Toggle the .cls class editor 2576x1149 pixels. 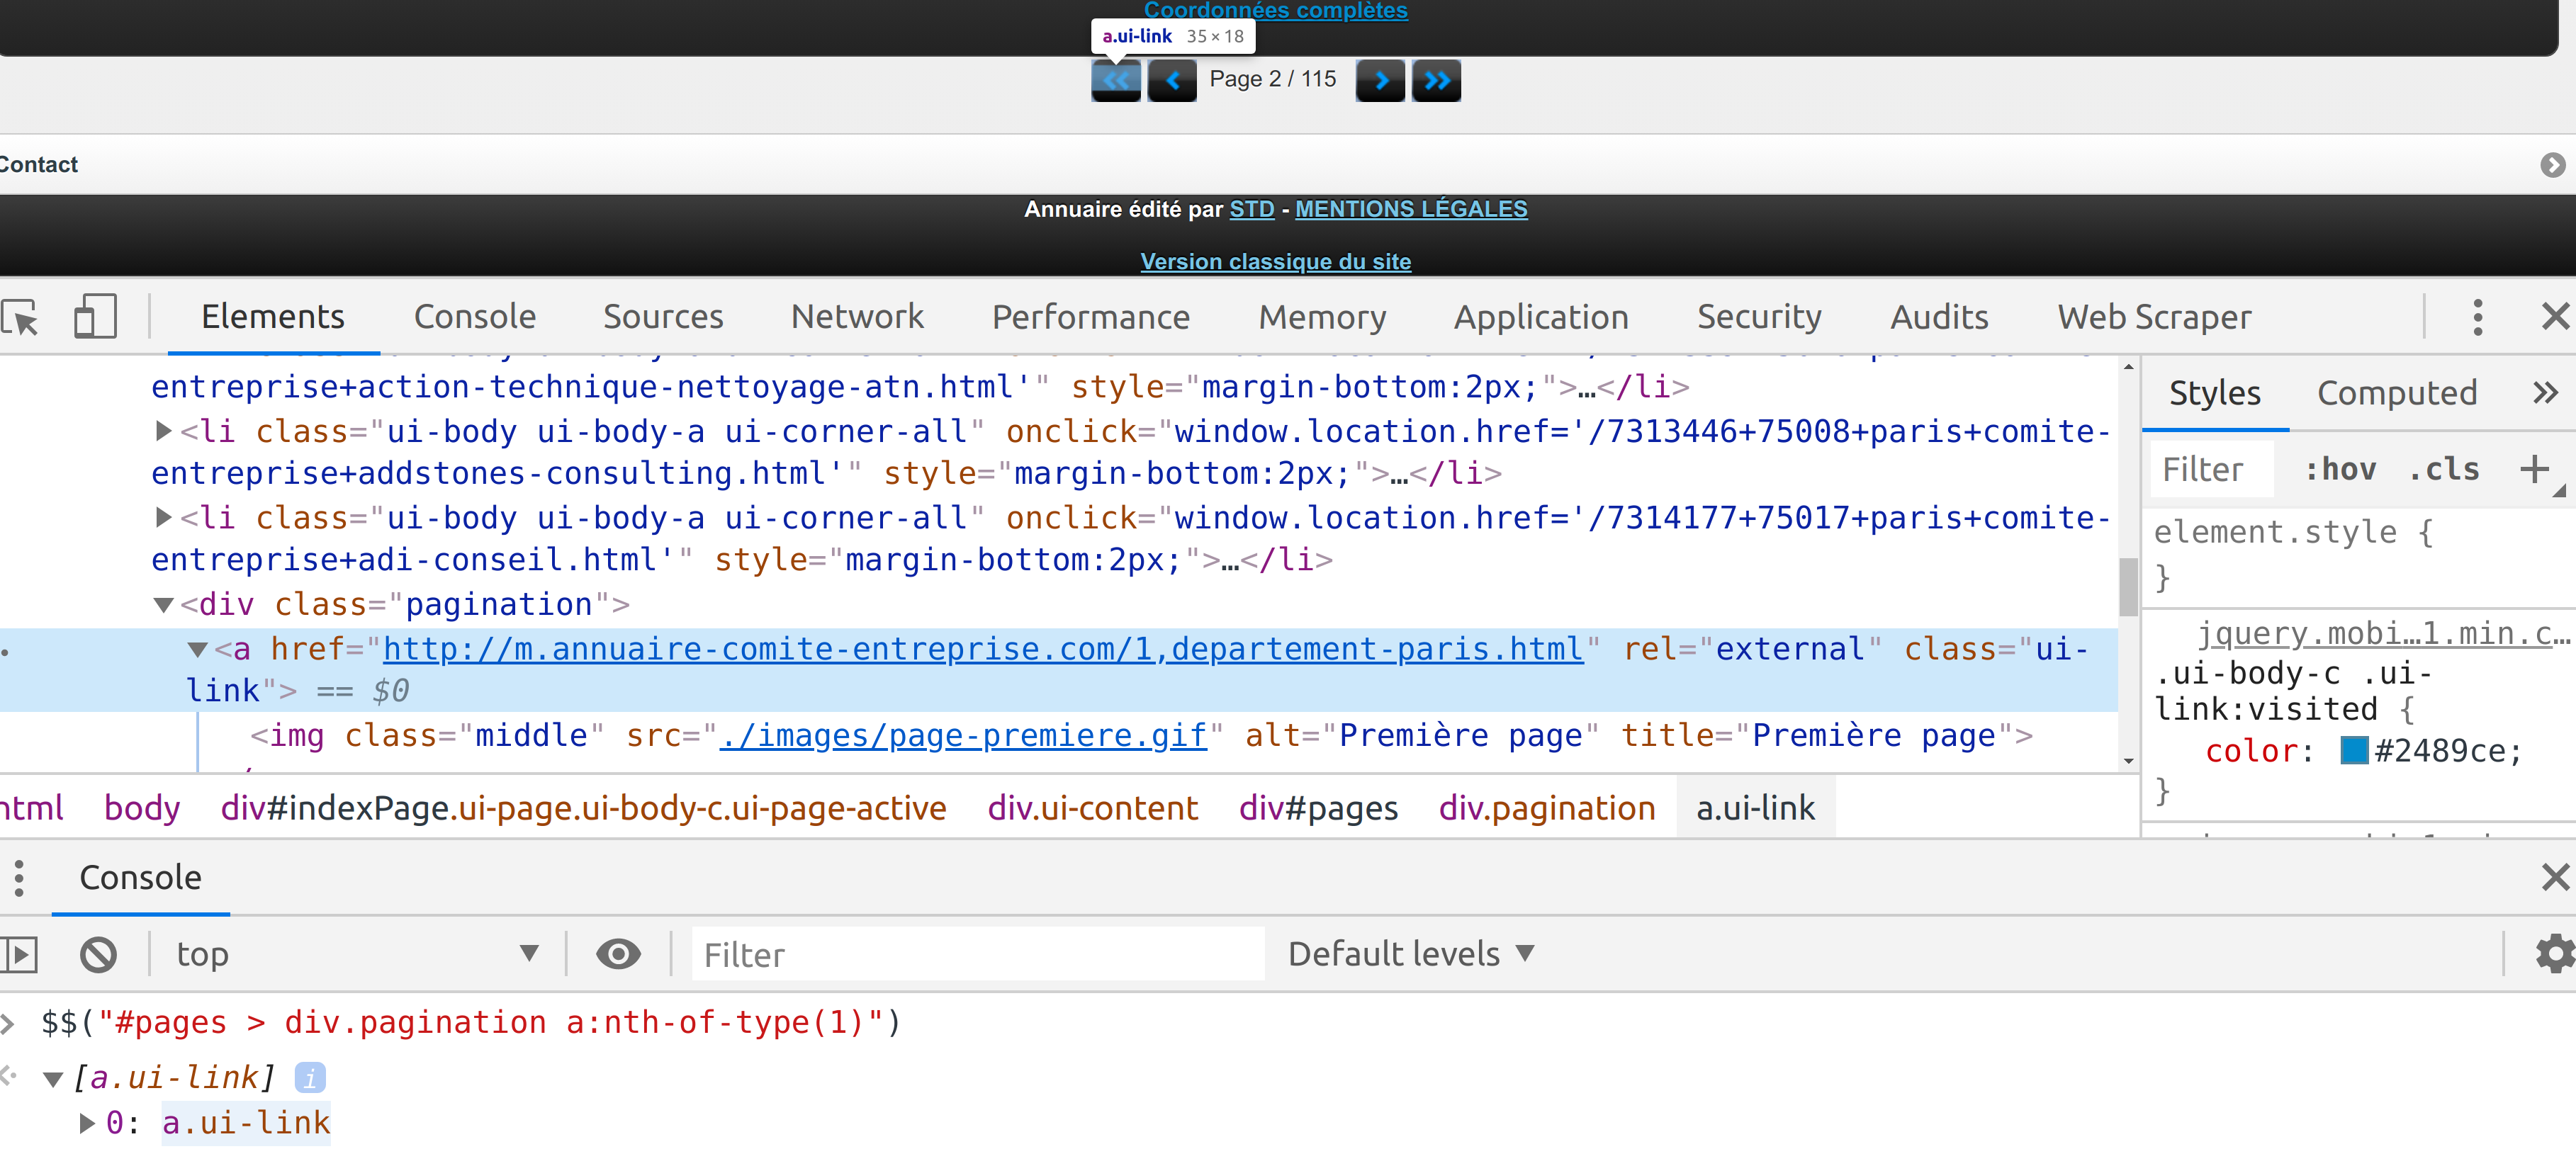point(2444,469)
